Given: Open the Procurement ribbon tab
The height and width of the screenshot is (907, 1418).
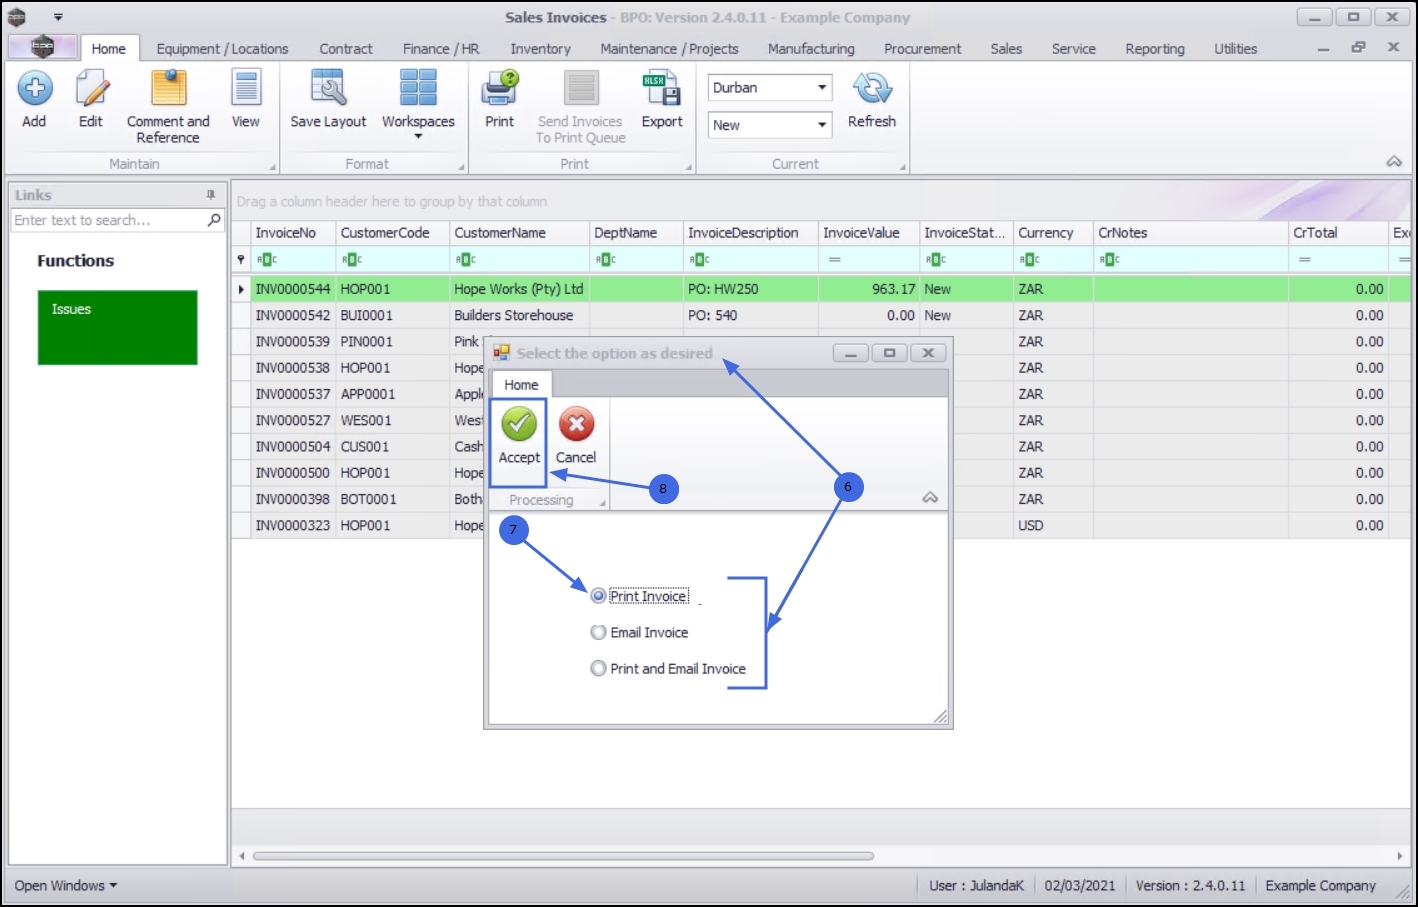Looking at the screenshot, I should coord(922,48).
